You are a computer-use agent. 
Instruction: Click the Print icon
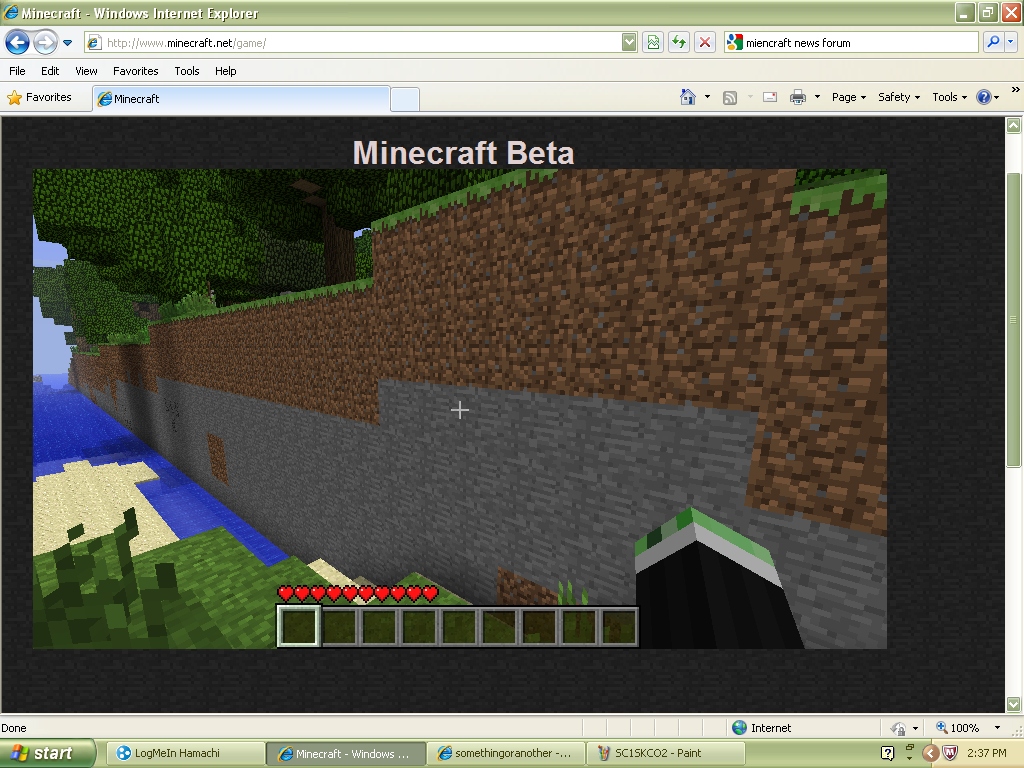point(798,97)
